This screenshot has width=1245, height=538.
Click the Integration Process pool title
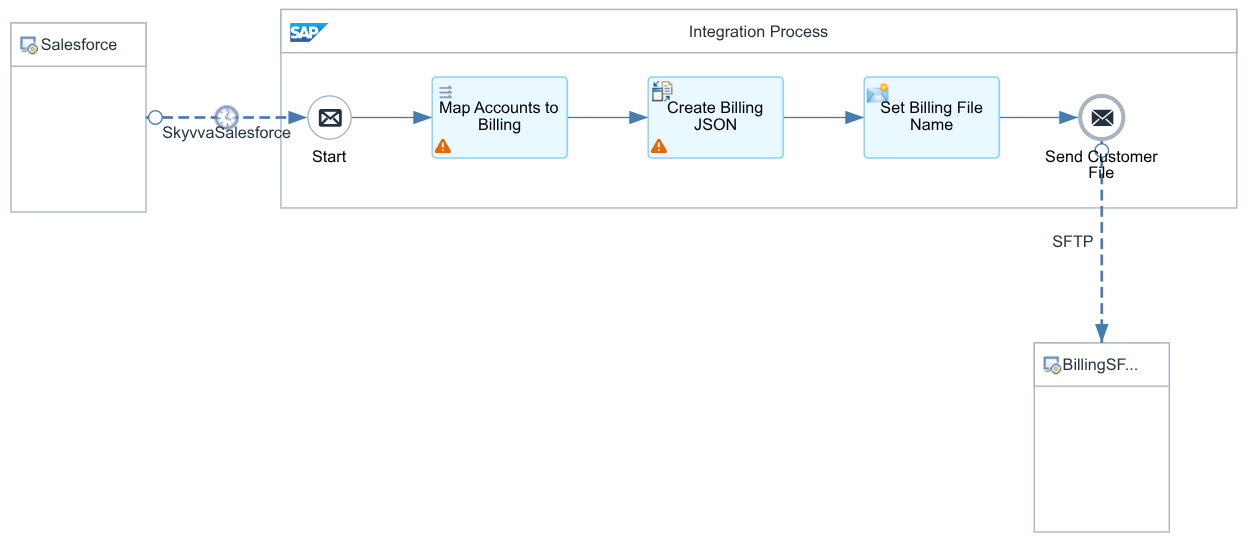758,32
